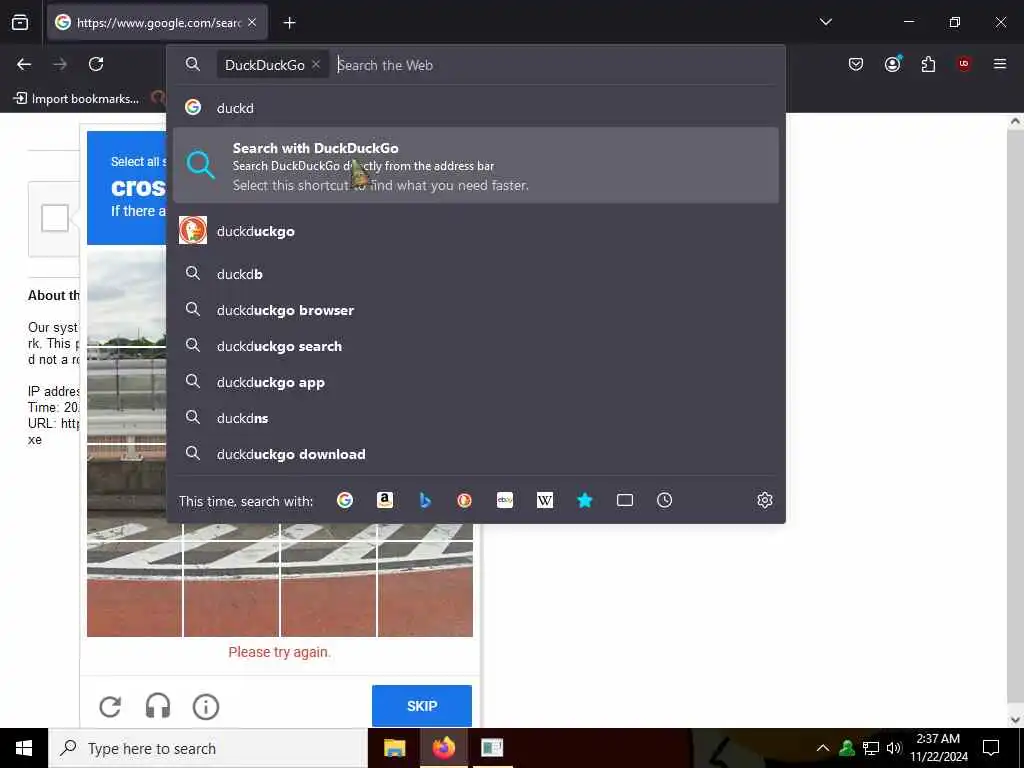The height and width of the screenshot is (768, 1024).
Task: Open uBlock Origin extension icon
Action: point(964,64)
